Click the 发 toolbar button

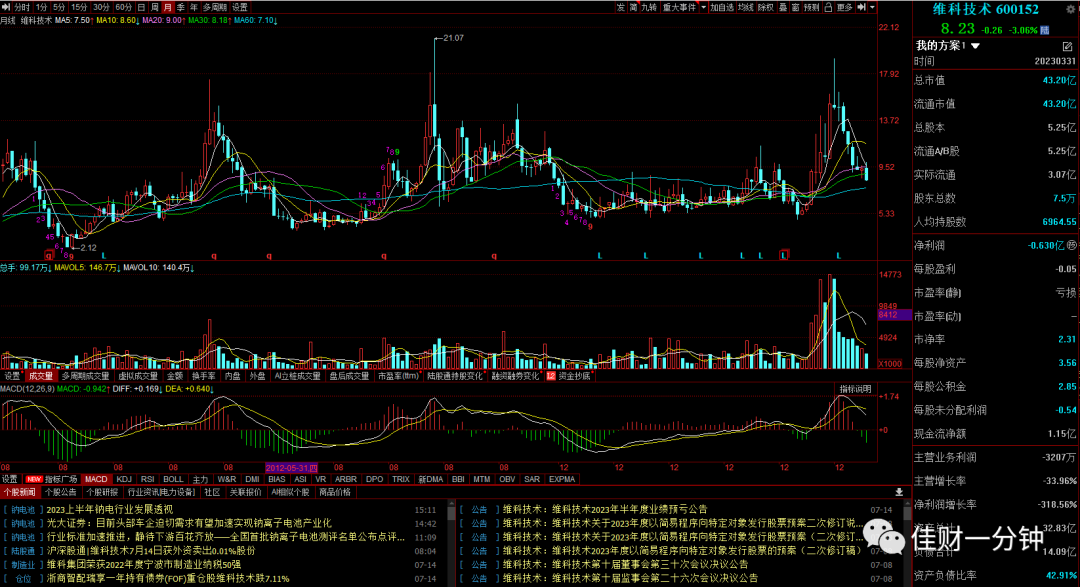tap(621, 7)
